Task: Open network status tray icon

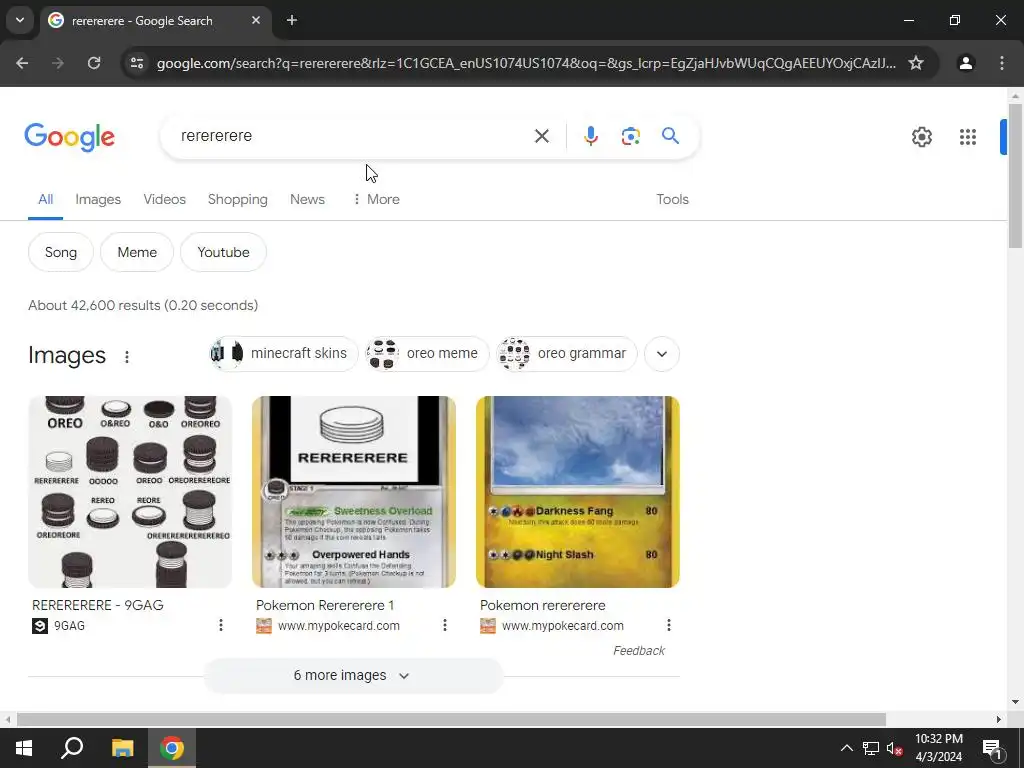Action: 871,748
